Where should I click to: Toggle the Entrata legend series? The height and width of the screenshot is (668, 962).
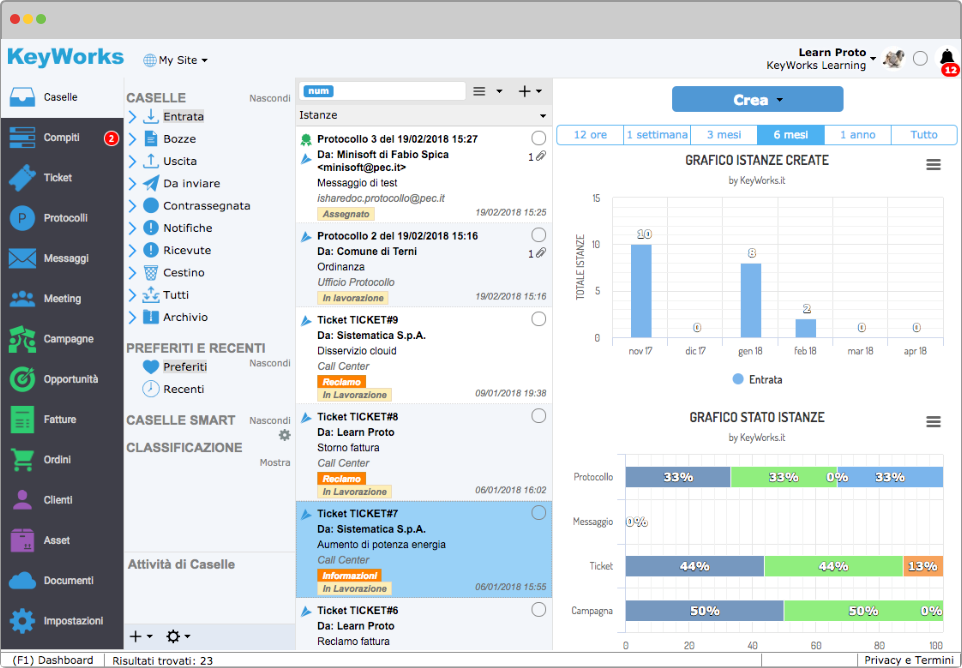point(757,380)
